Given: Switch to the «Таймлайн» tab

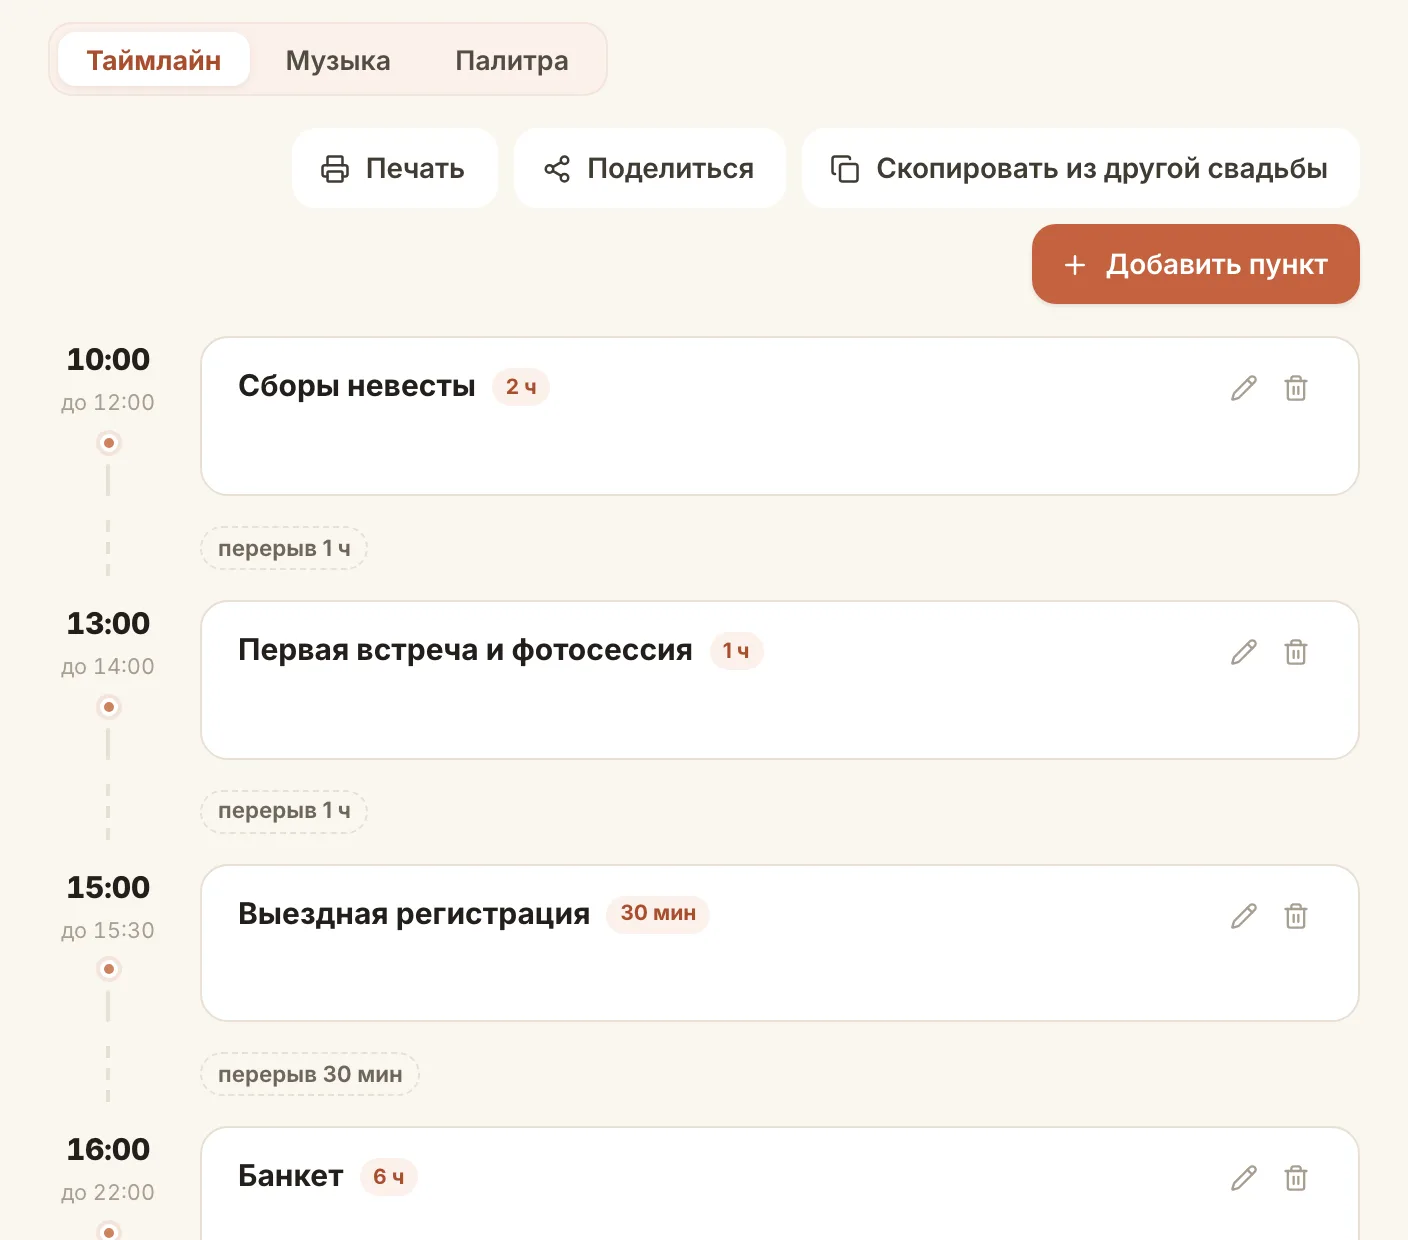Looking at the screenshot, I should [x=154, y=60].
